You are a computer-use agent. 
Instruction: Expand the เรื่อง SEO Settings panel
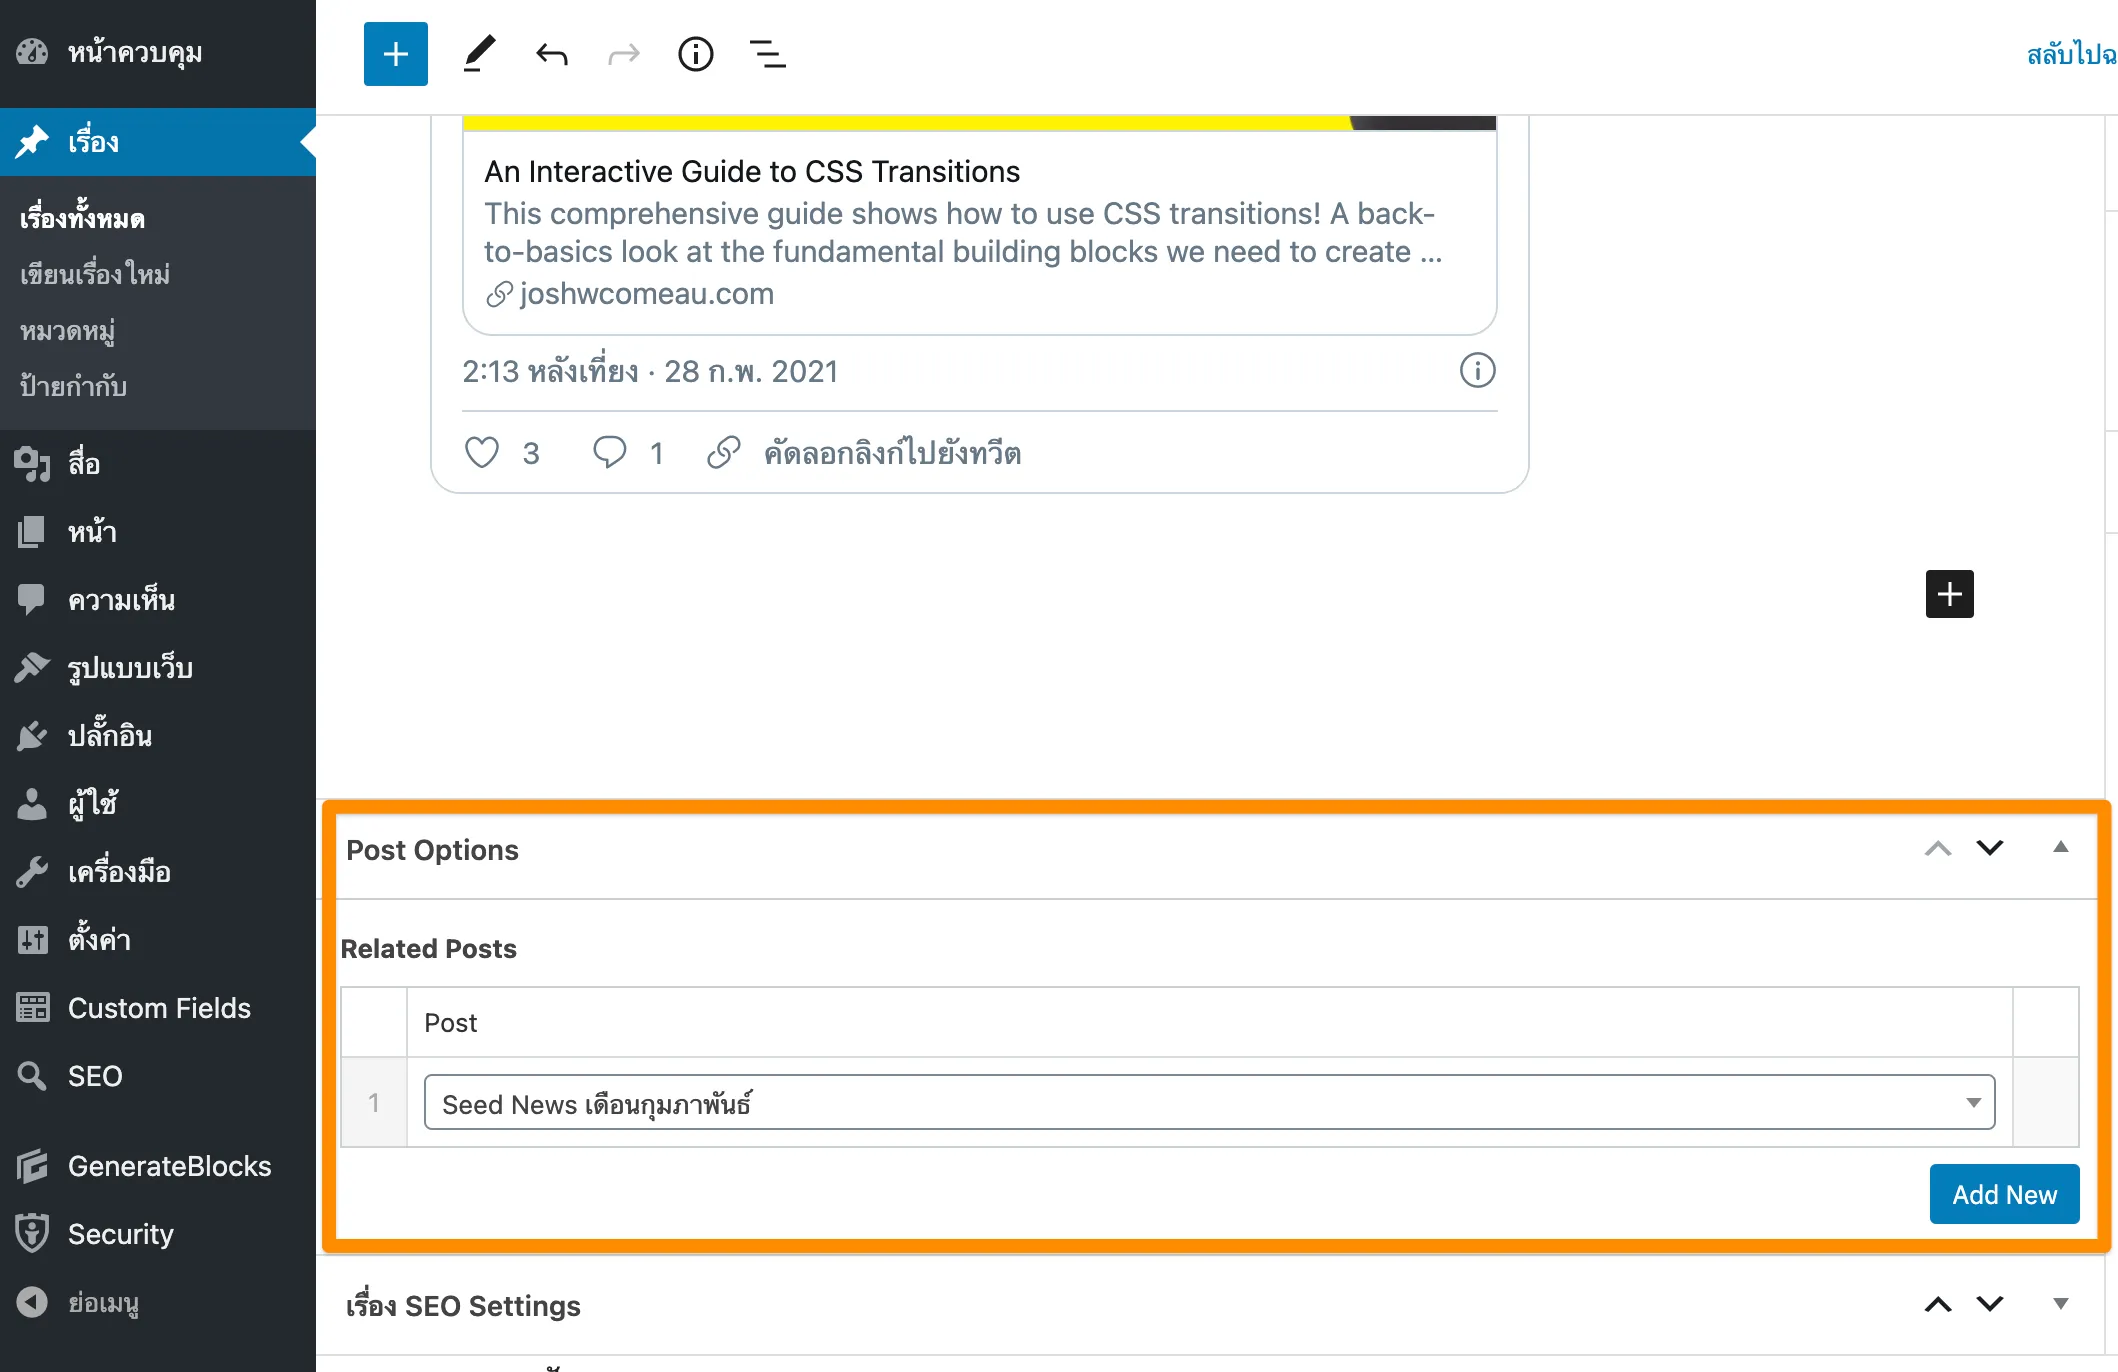(x=2059, y=1304)
